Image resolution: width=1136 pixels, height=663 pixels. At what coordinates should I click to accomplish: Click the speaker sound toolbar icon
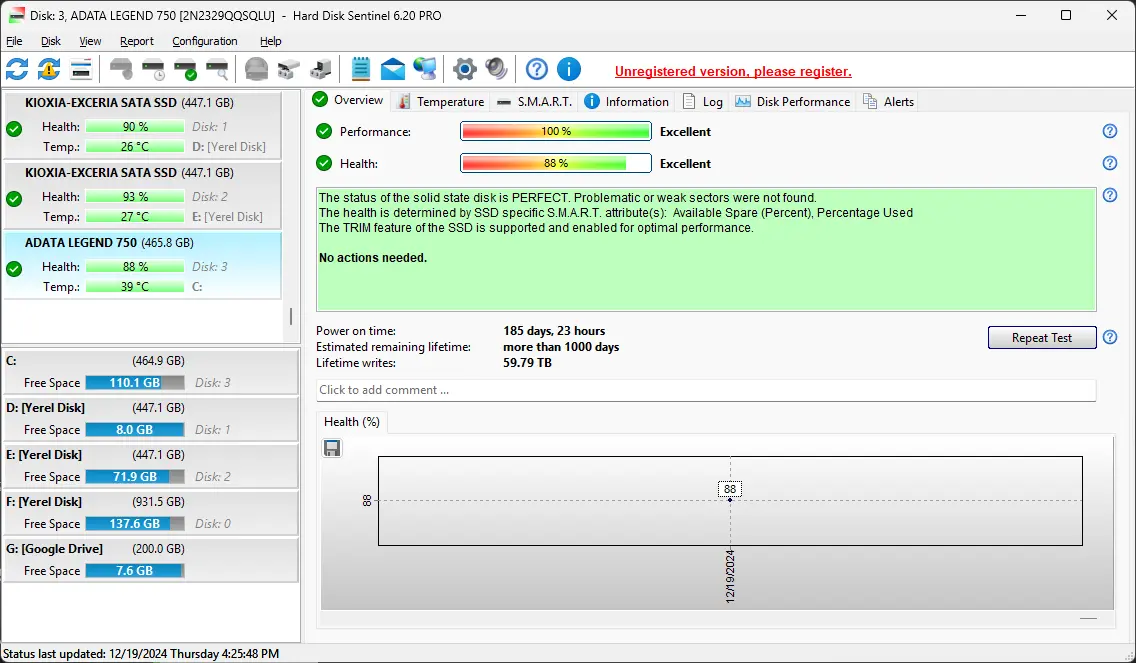click(x=496, y=70)
